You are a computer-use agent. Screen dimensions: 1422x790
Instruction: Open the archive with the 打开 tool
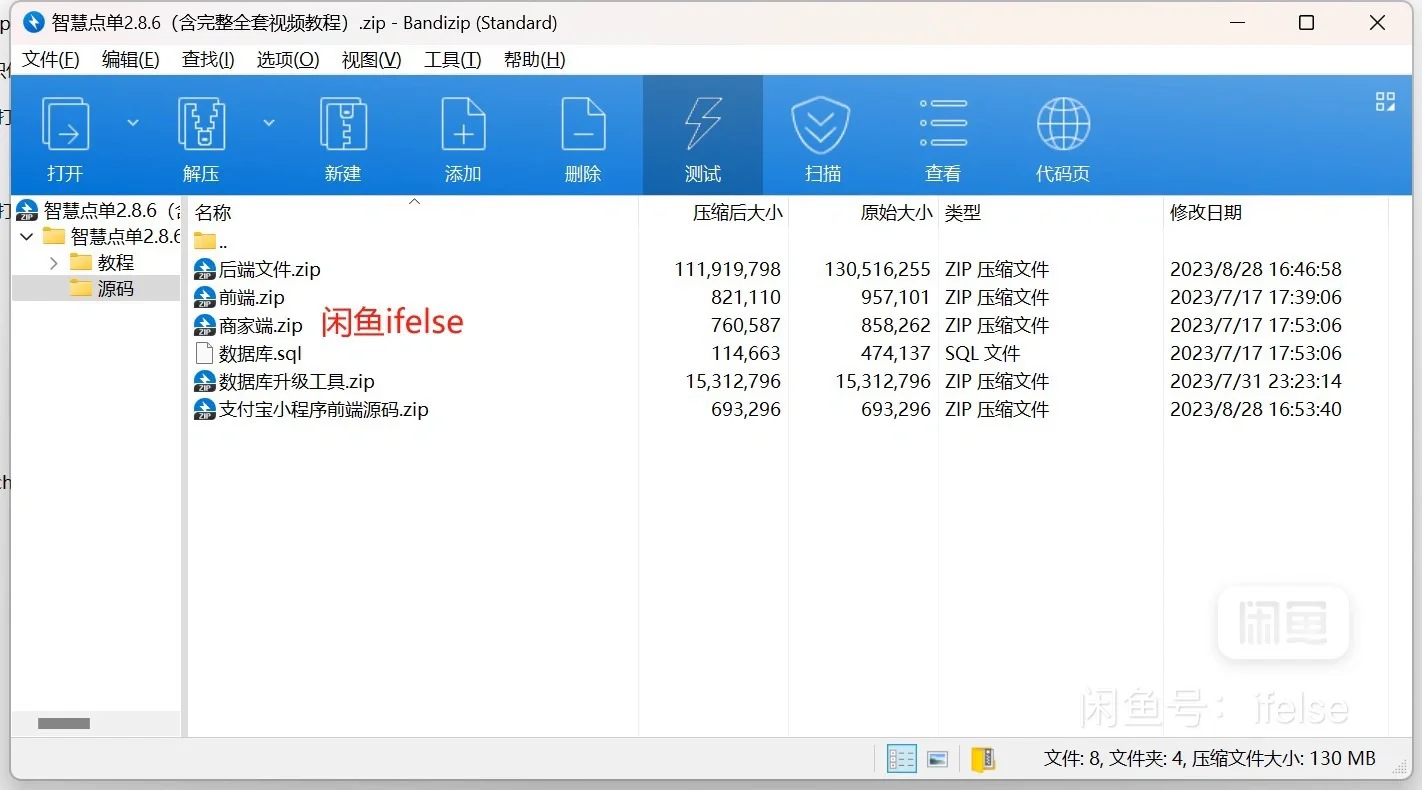click(65, 135)
